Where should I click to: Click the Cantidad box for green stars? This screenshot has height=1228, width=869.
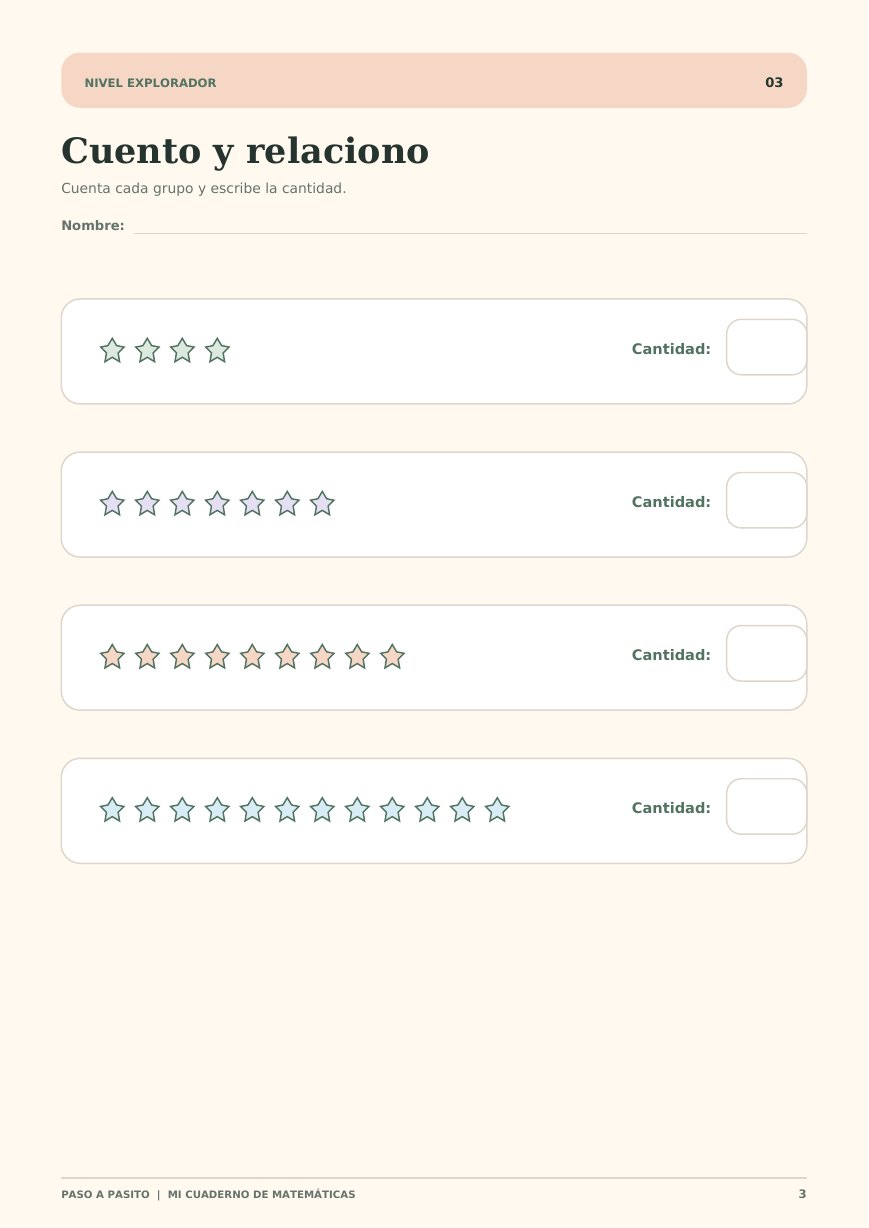click(x=766, y=347)
